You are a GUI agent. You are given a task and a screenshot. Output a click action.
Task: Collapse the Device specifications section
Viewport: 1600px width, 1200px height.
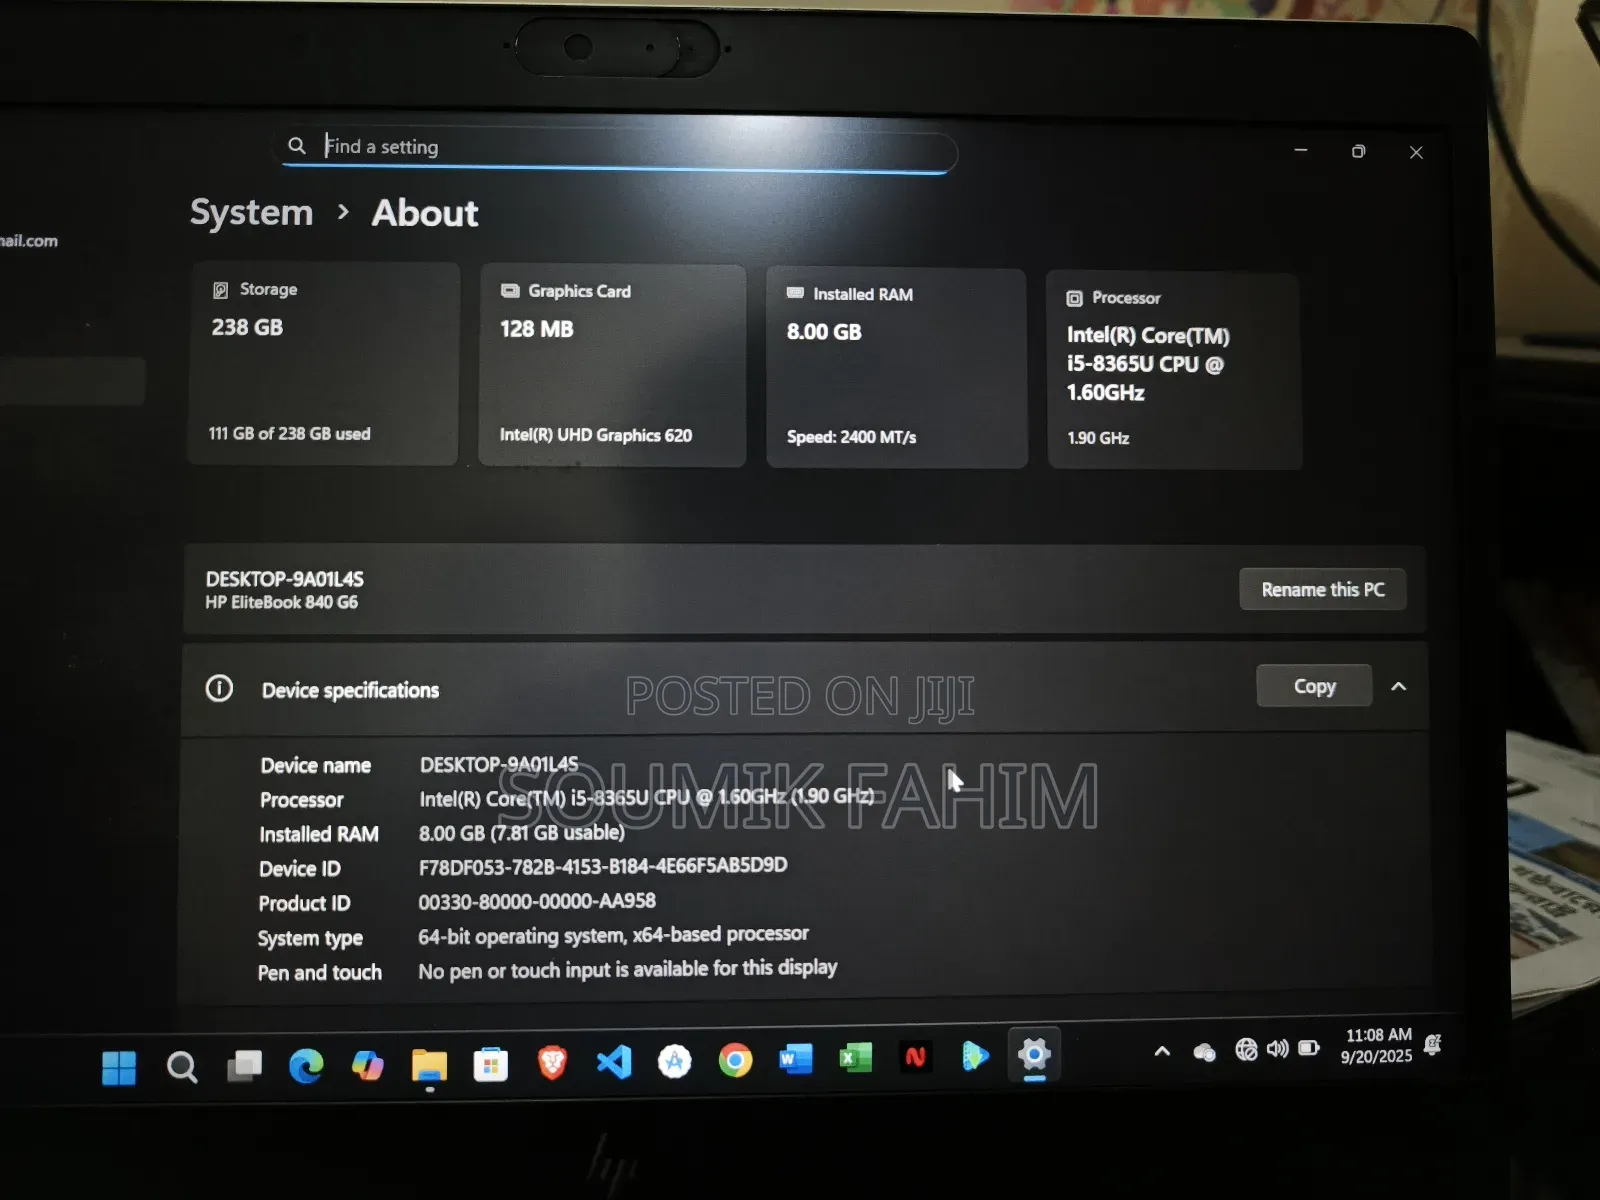1399,687
